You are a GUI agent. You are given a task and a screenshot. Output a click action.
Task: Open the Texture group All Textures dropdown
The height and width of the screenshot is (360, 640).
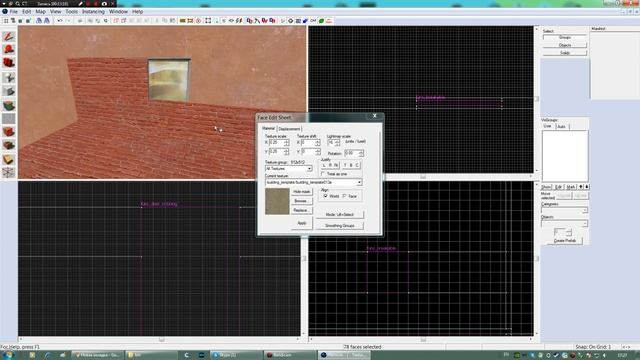pyautogui.click(x=289, y=169)
